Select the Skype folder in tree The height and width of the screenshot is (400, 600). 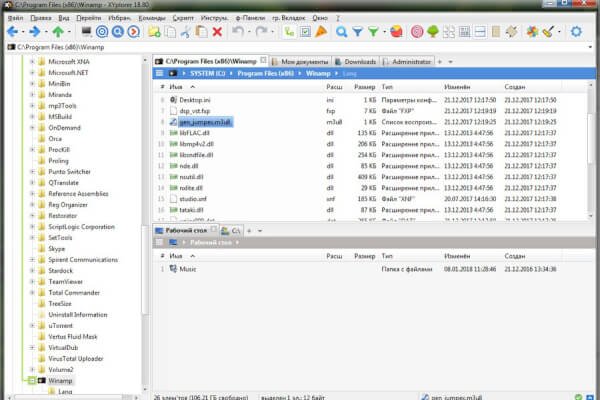click(x=57, y=249)
